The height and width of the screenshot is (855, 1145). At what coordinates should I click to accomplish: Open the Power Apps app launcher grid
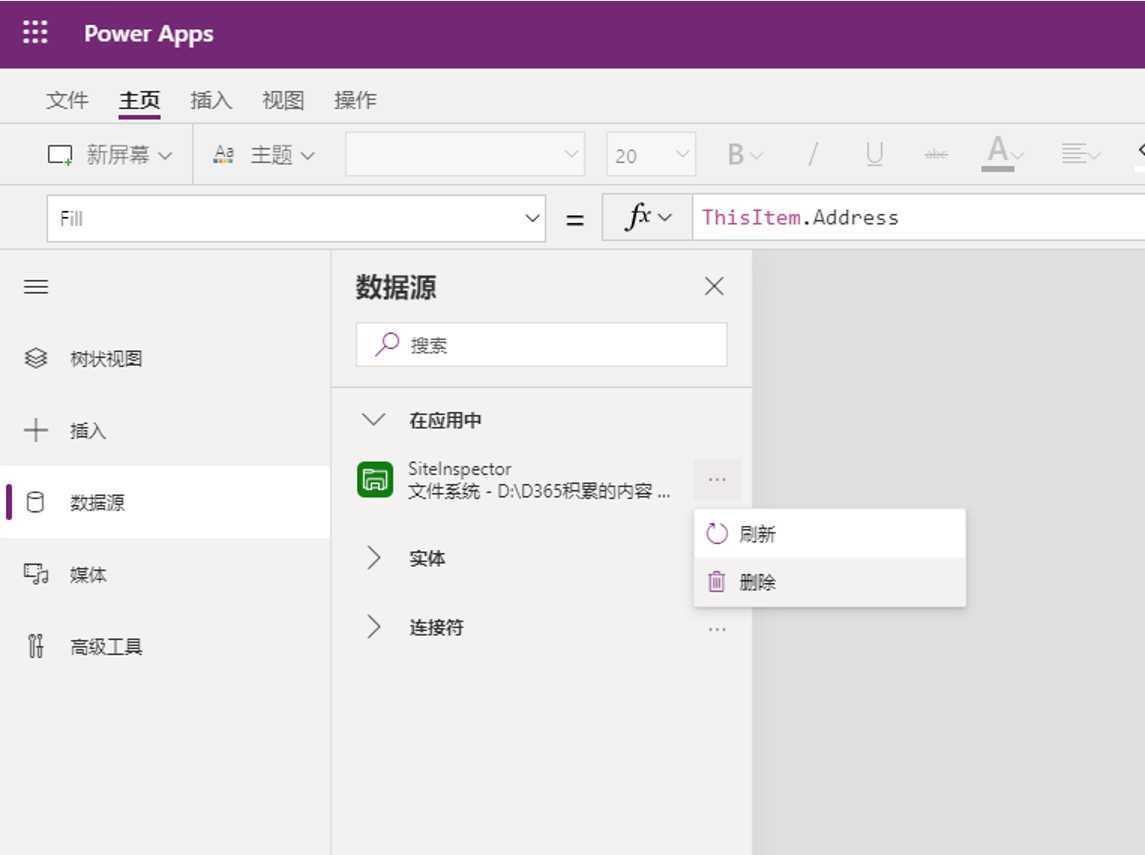(35, 33)
